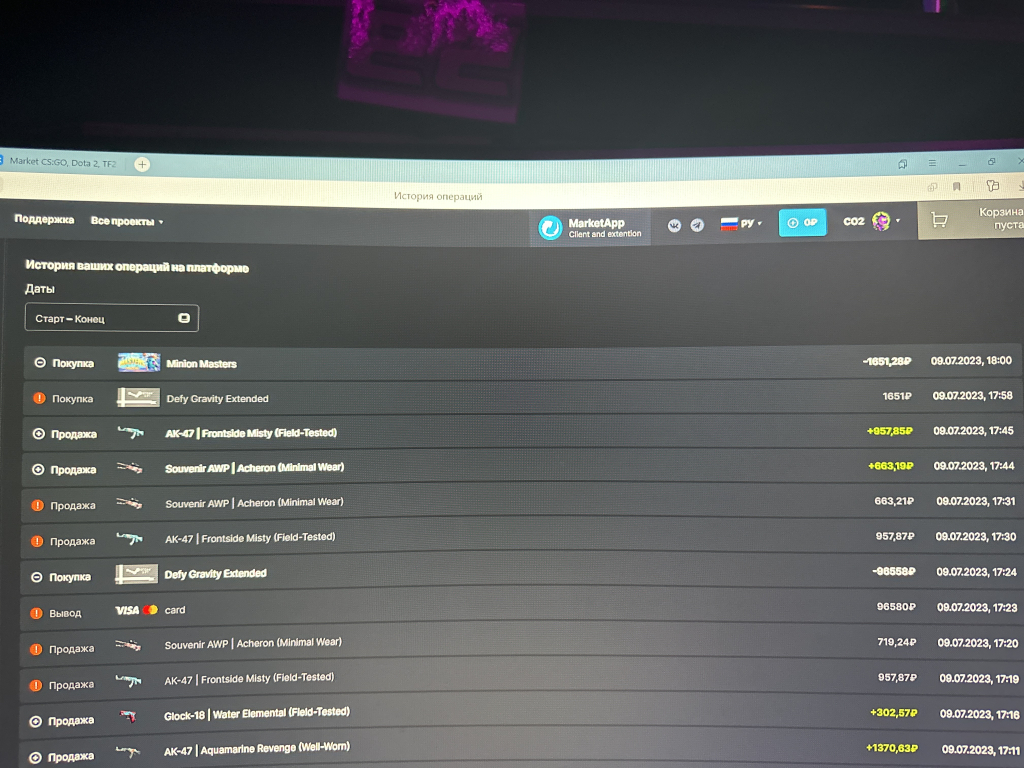Screen dimensions: 1024x768
Task: Click the warning icon on 17:58 Defy Gravity row
Action: coord(39,398)
